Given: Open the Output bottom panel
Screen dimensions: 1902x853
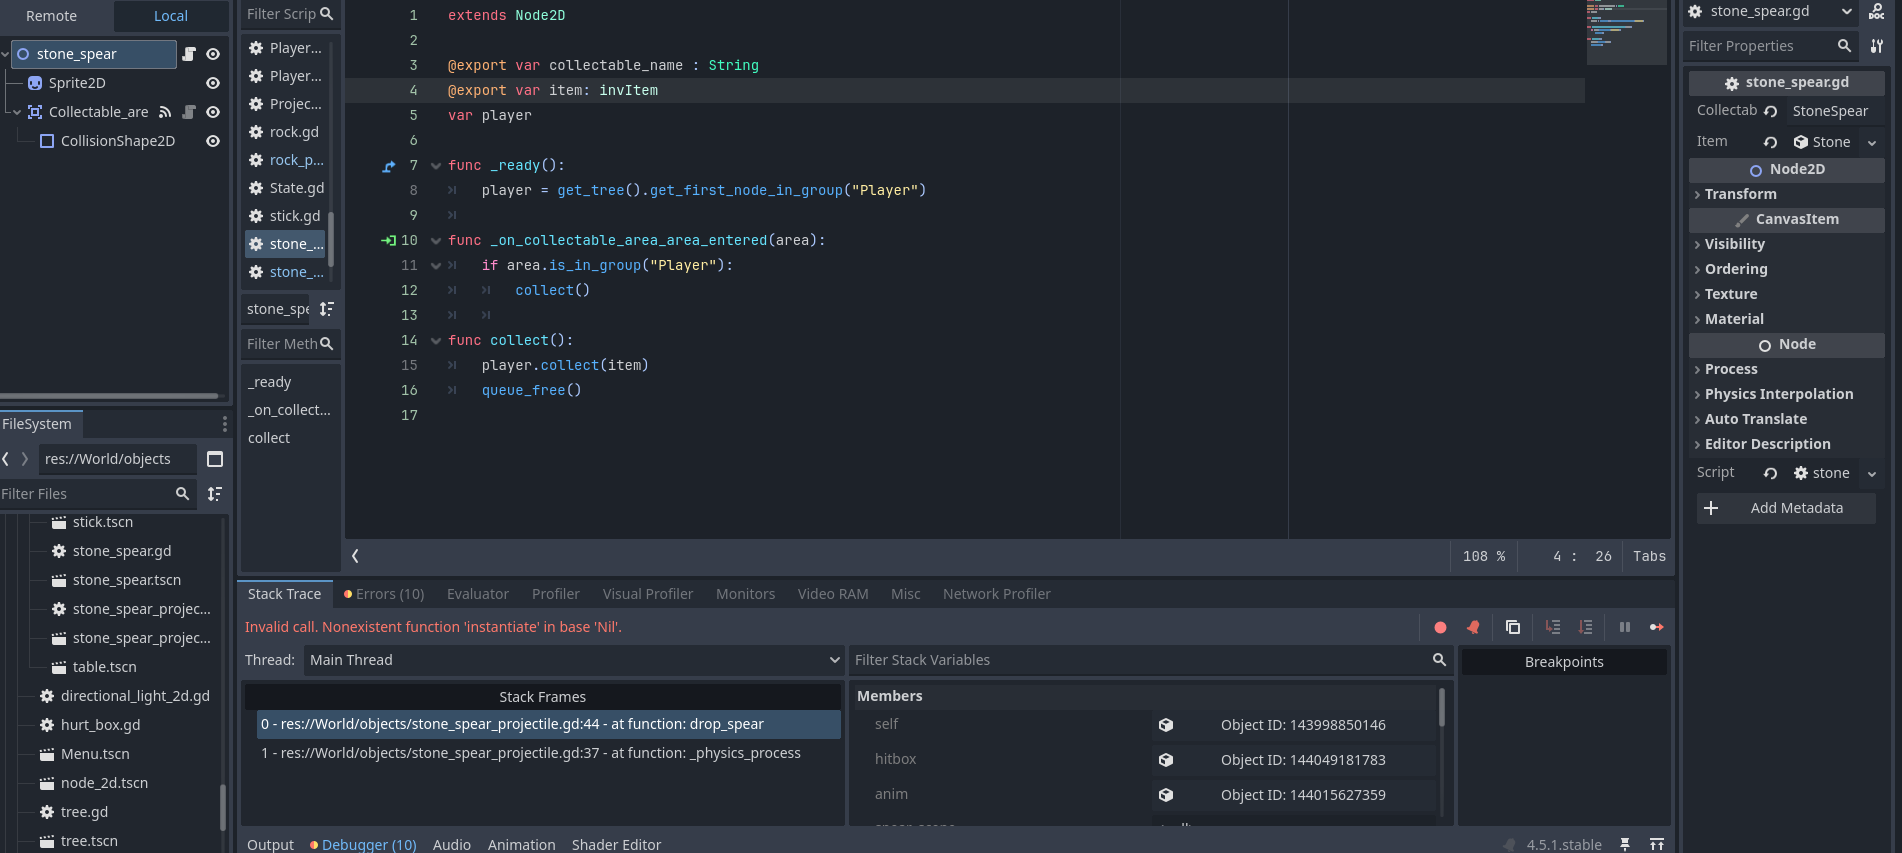Looking at the screenshot, I should click(270, 844).
